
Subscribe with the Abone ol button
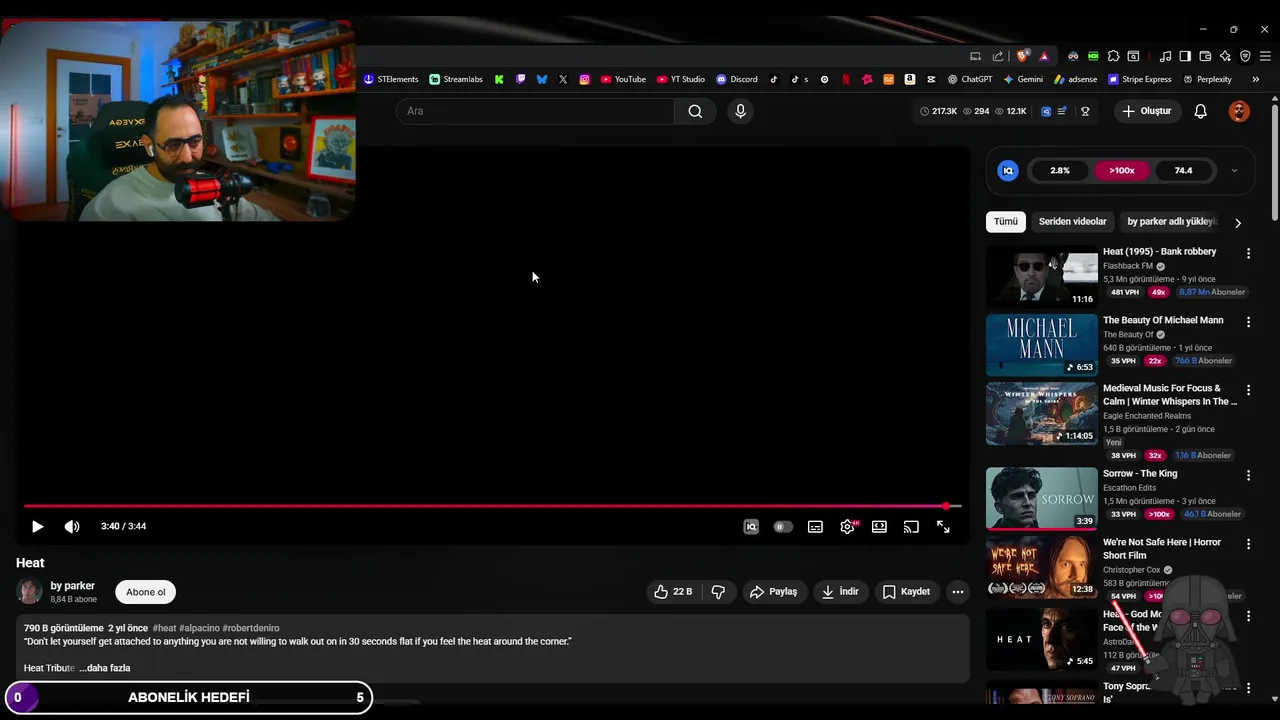pyautogui.click(x=145, y=592)
